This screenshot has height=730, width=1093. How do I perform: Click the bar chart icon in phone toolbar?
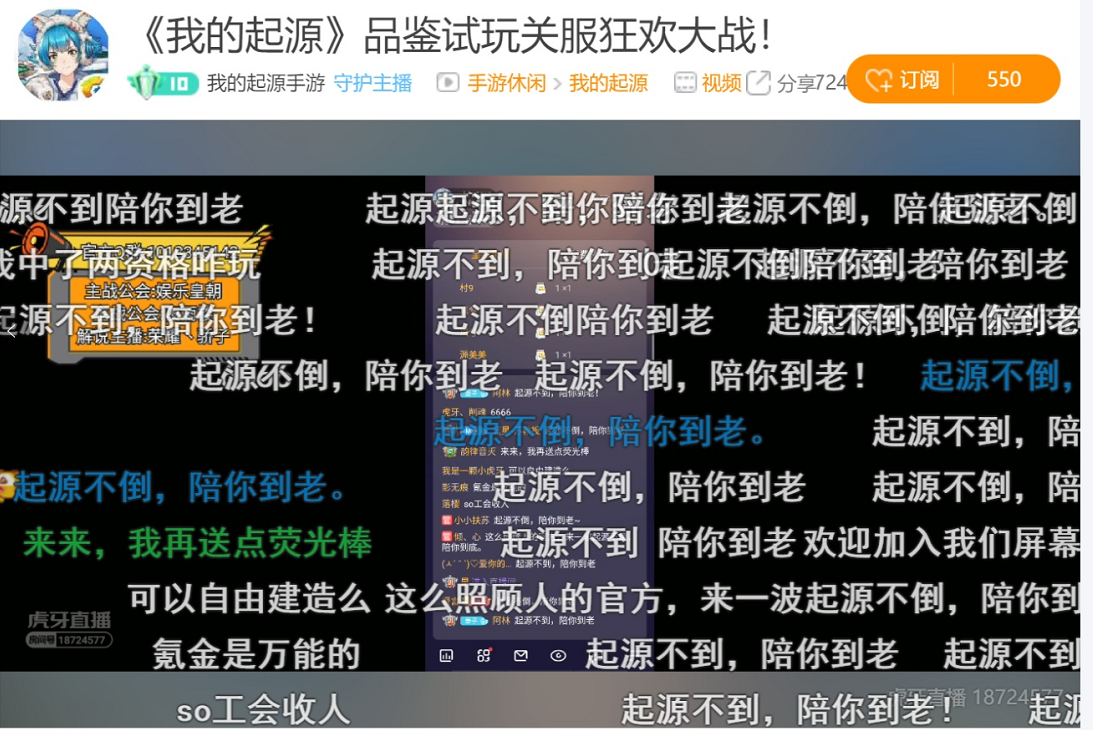pyautogui.click(x=446, y=655)
